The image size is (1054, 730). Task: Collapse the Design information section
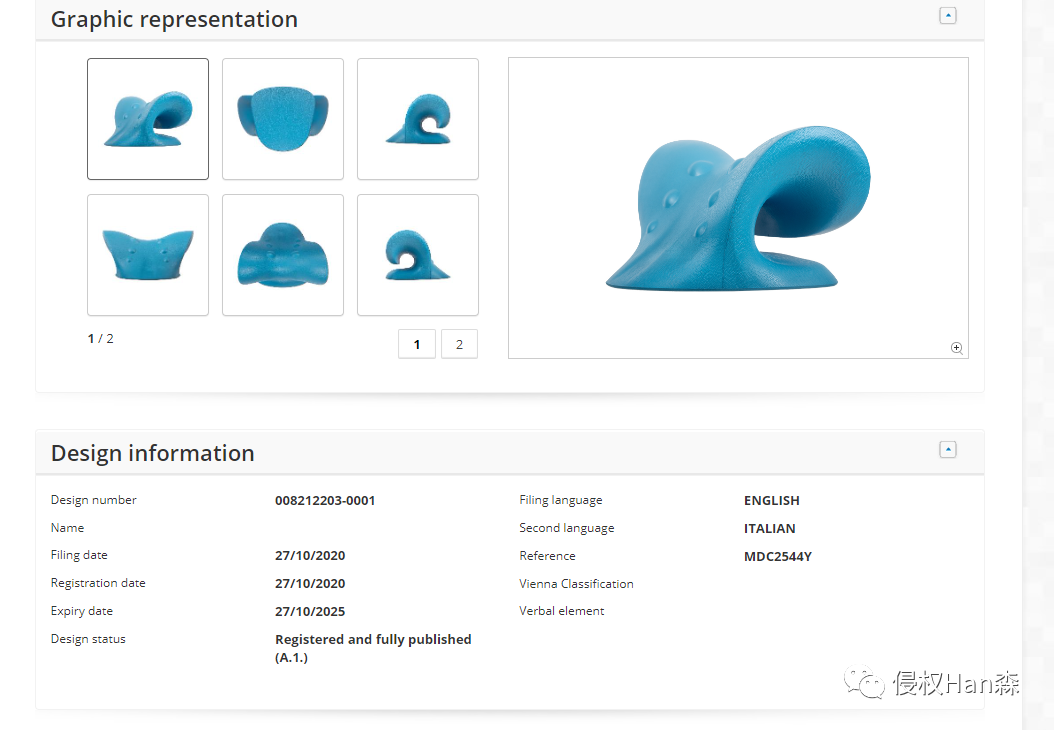[x=948, y=450]
